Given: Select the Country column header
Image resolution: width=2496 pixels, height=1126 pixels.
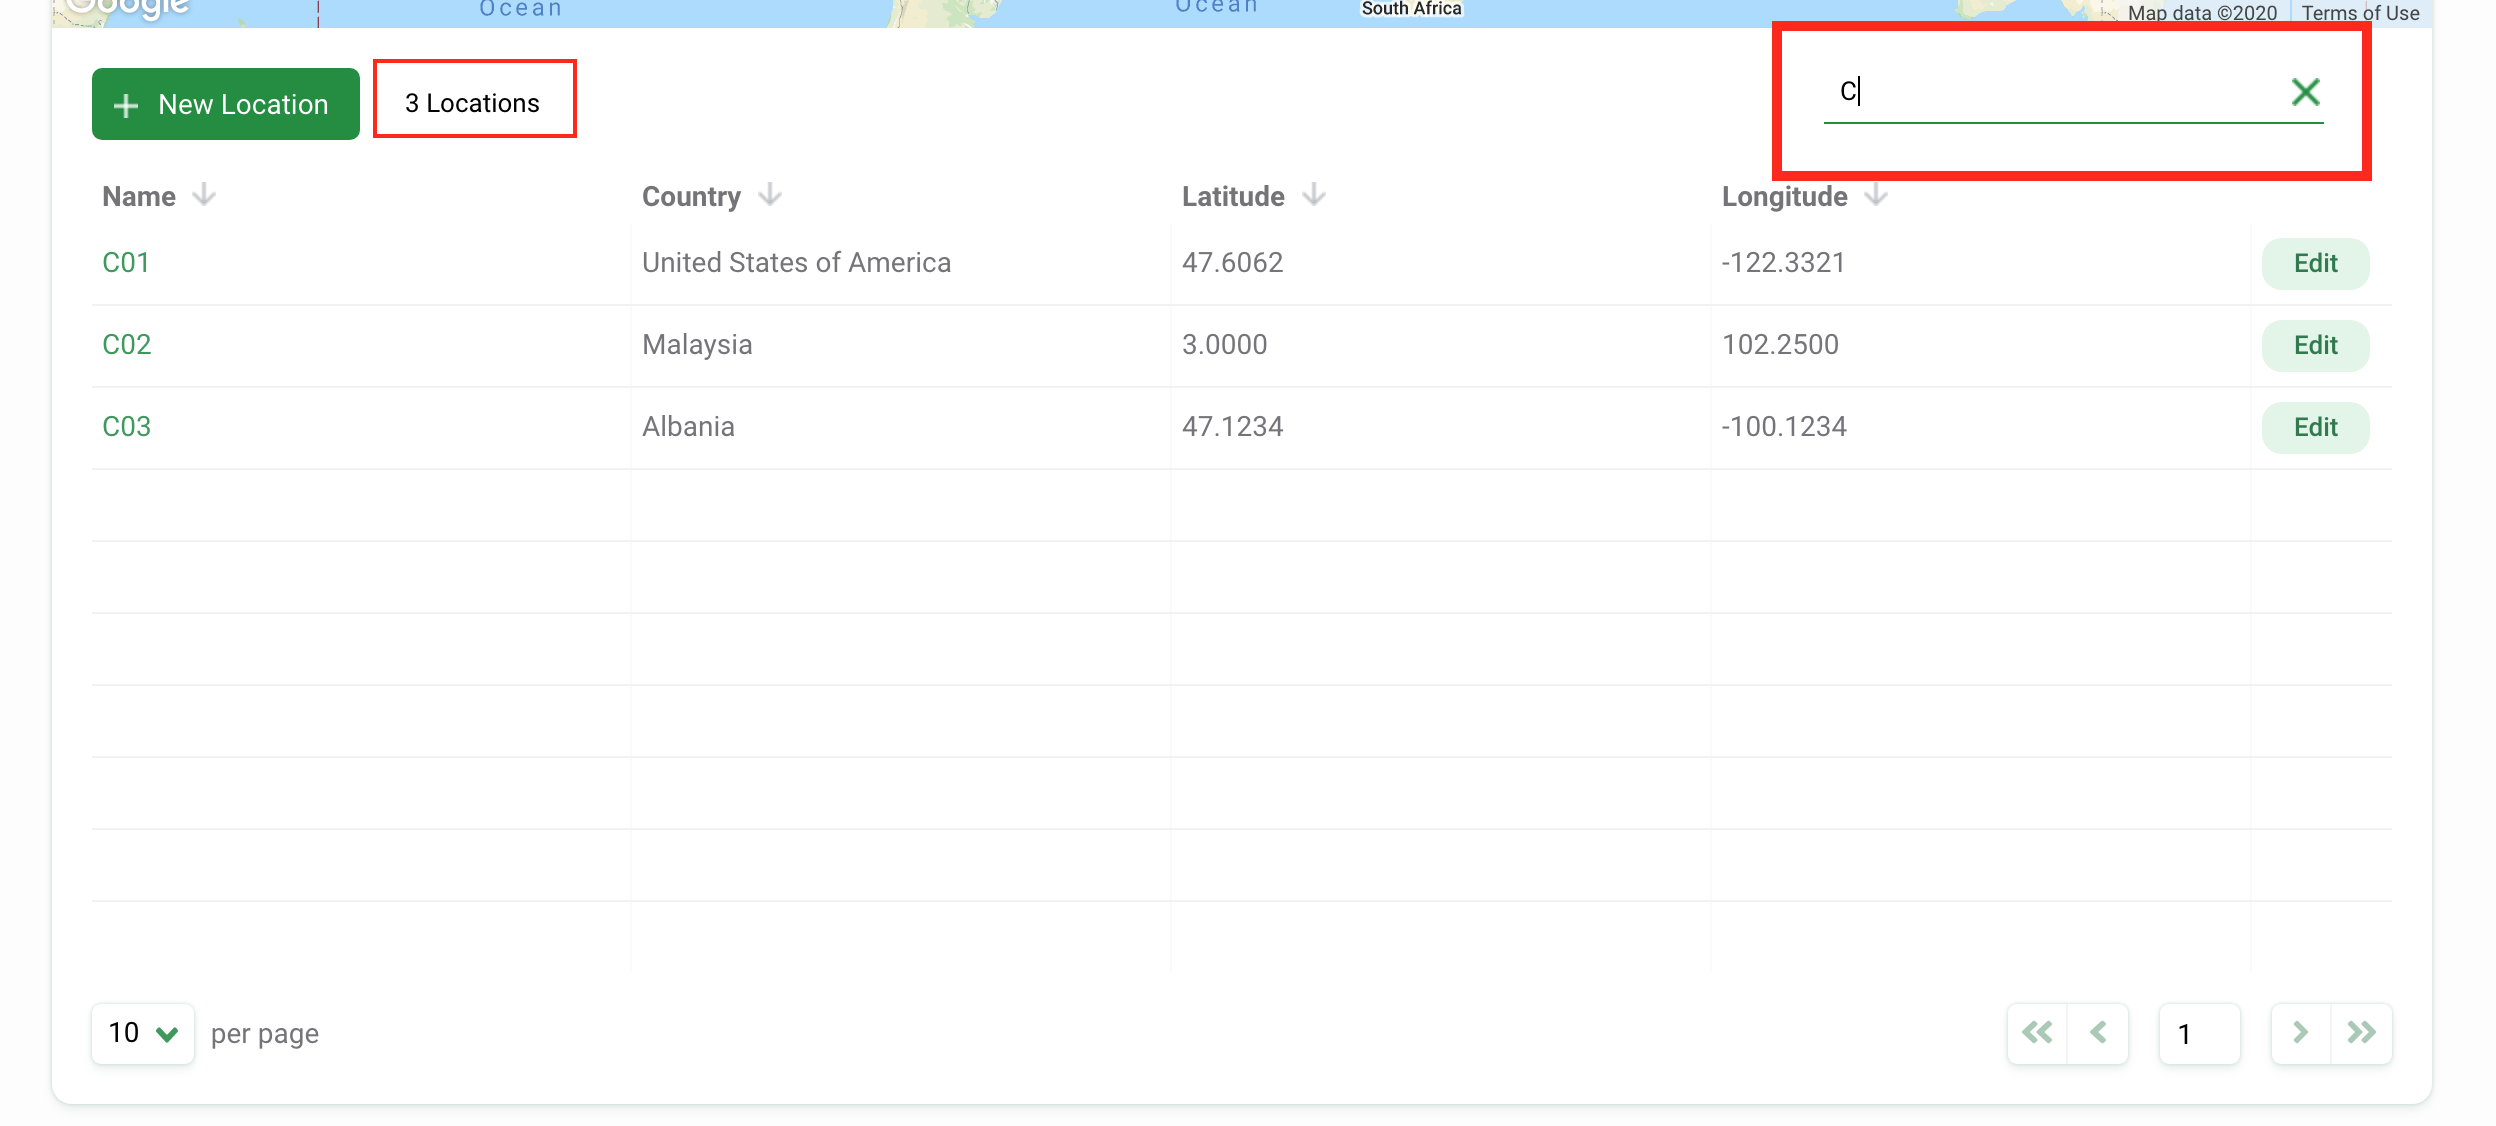Looking at the screenshot, I should [x=691, y=196].
